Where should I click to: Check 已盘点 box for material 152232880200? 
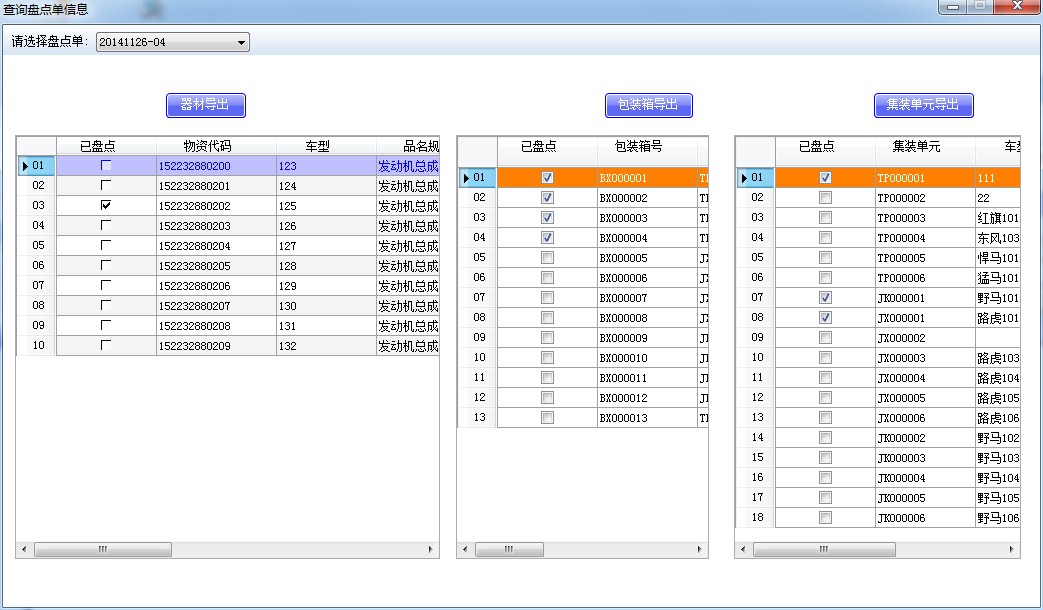click(x=106, y=165)
